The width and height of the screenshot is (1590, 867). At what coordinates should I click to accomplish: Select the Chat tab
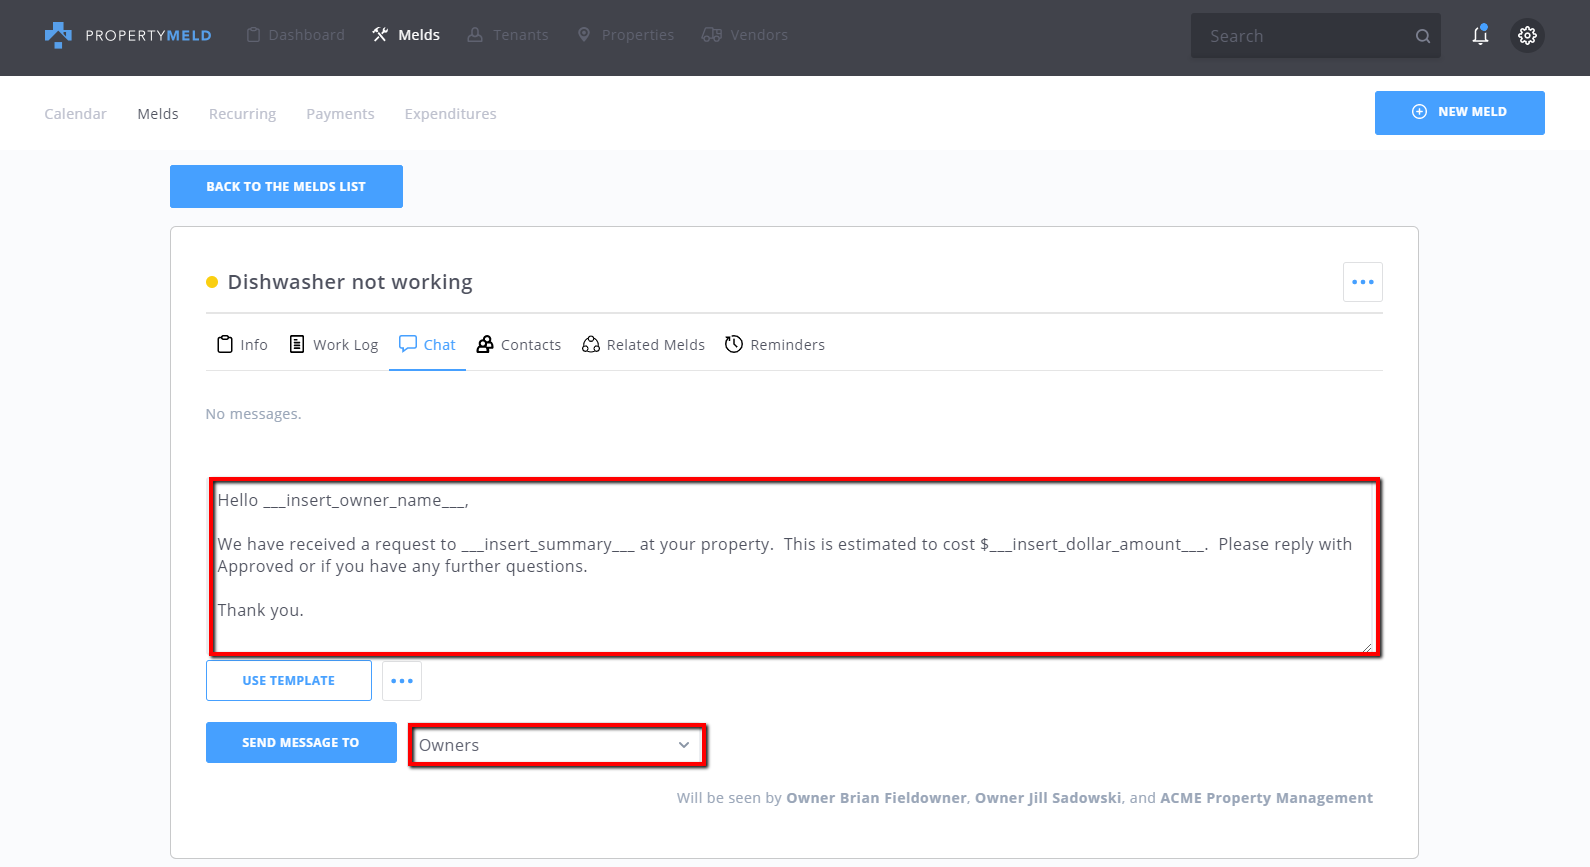click(x=427, y=344)
